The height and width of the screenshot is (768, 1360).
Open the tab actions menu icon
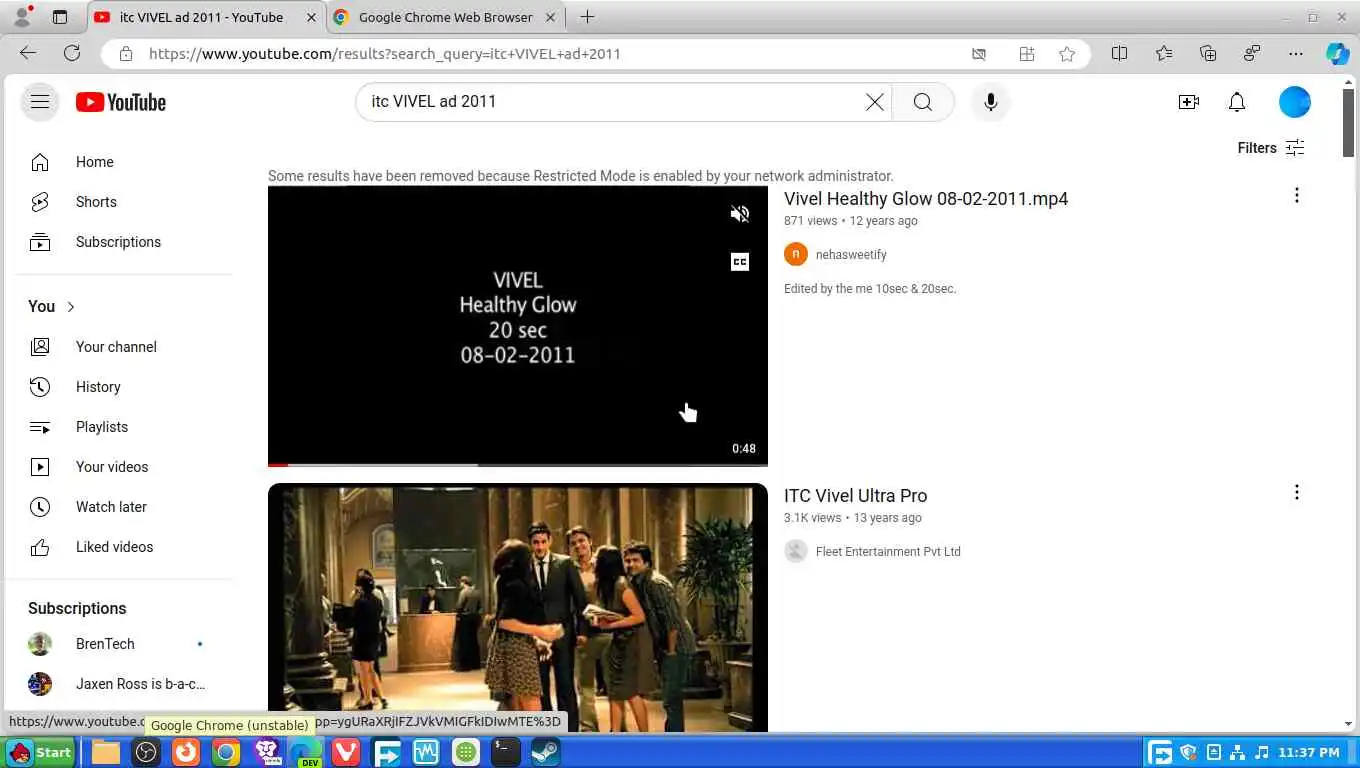point(60,17)
